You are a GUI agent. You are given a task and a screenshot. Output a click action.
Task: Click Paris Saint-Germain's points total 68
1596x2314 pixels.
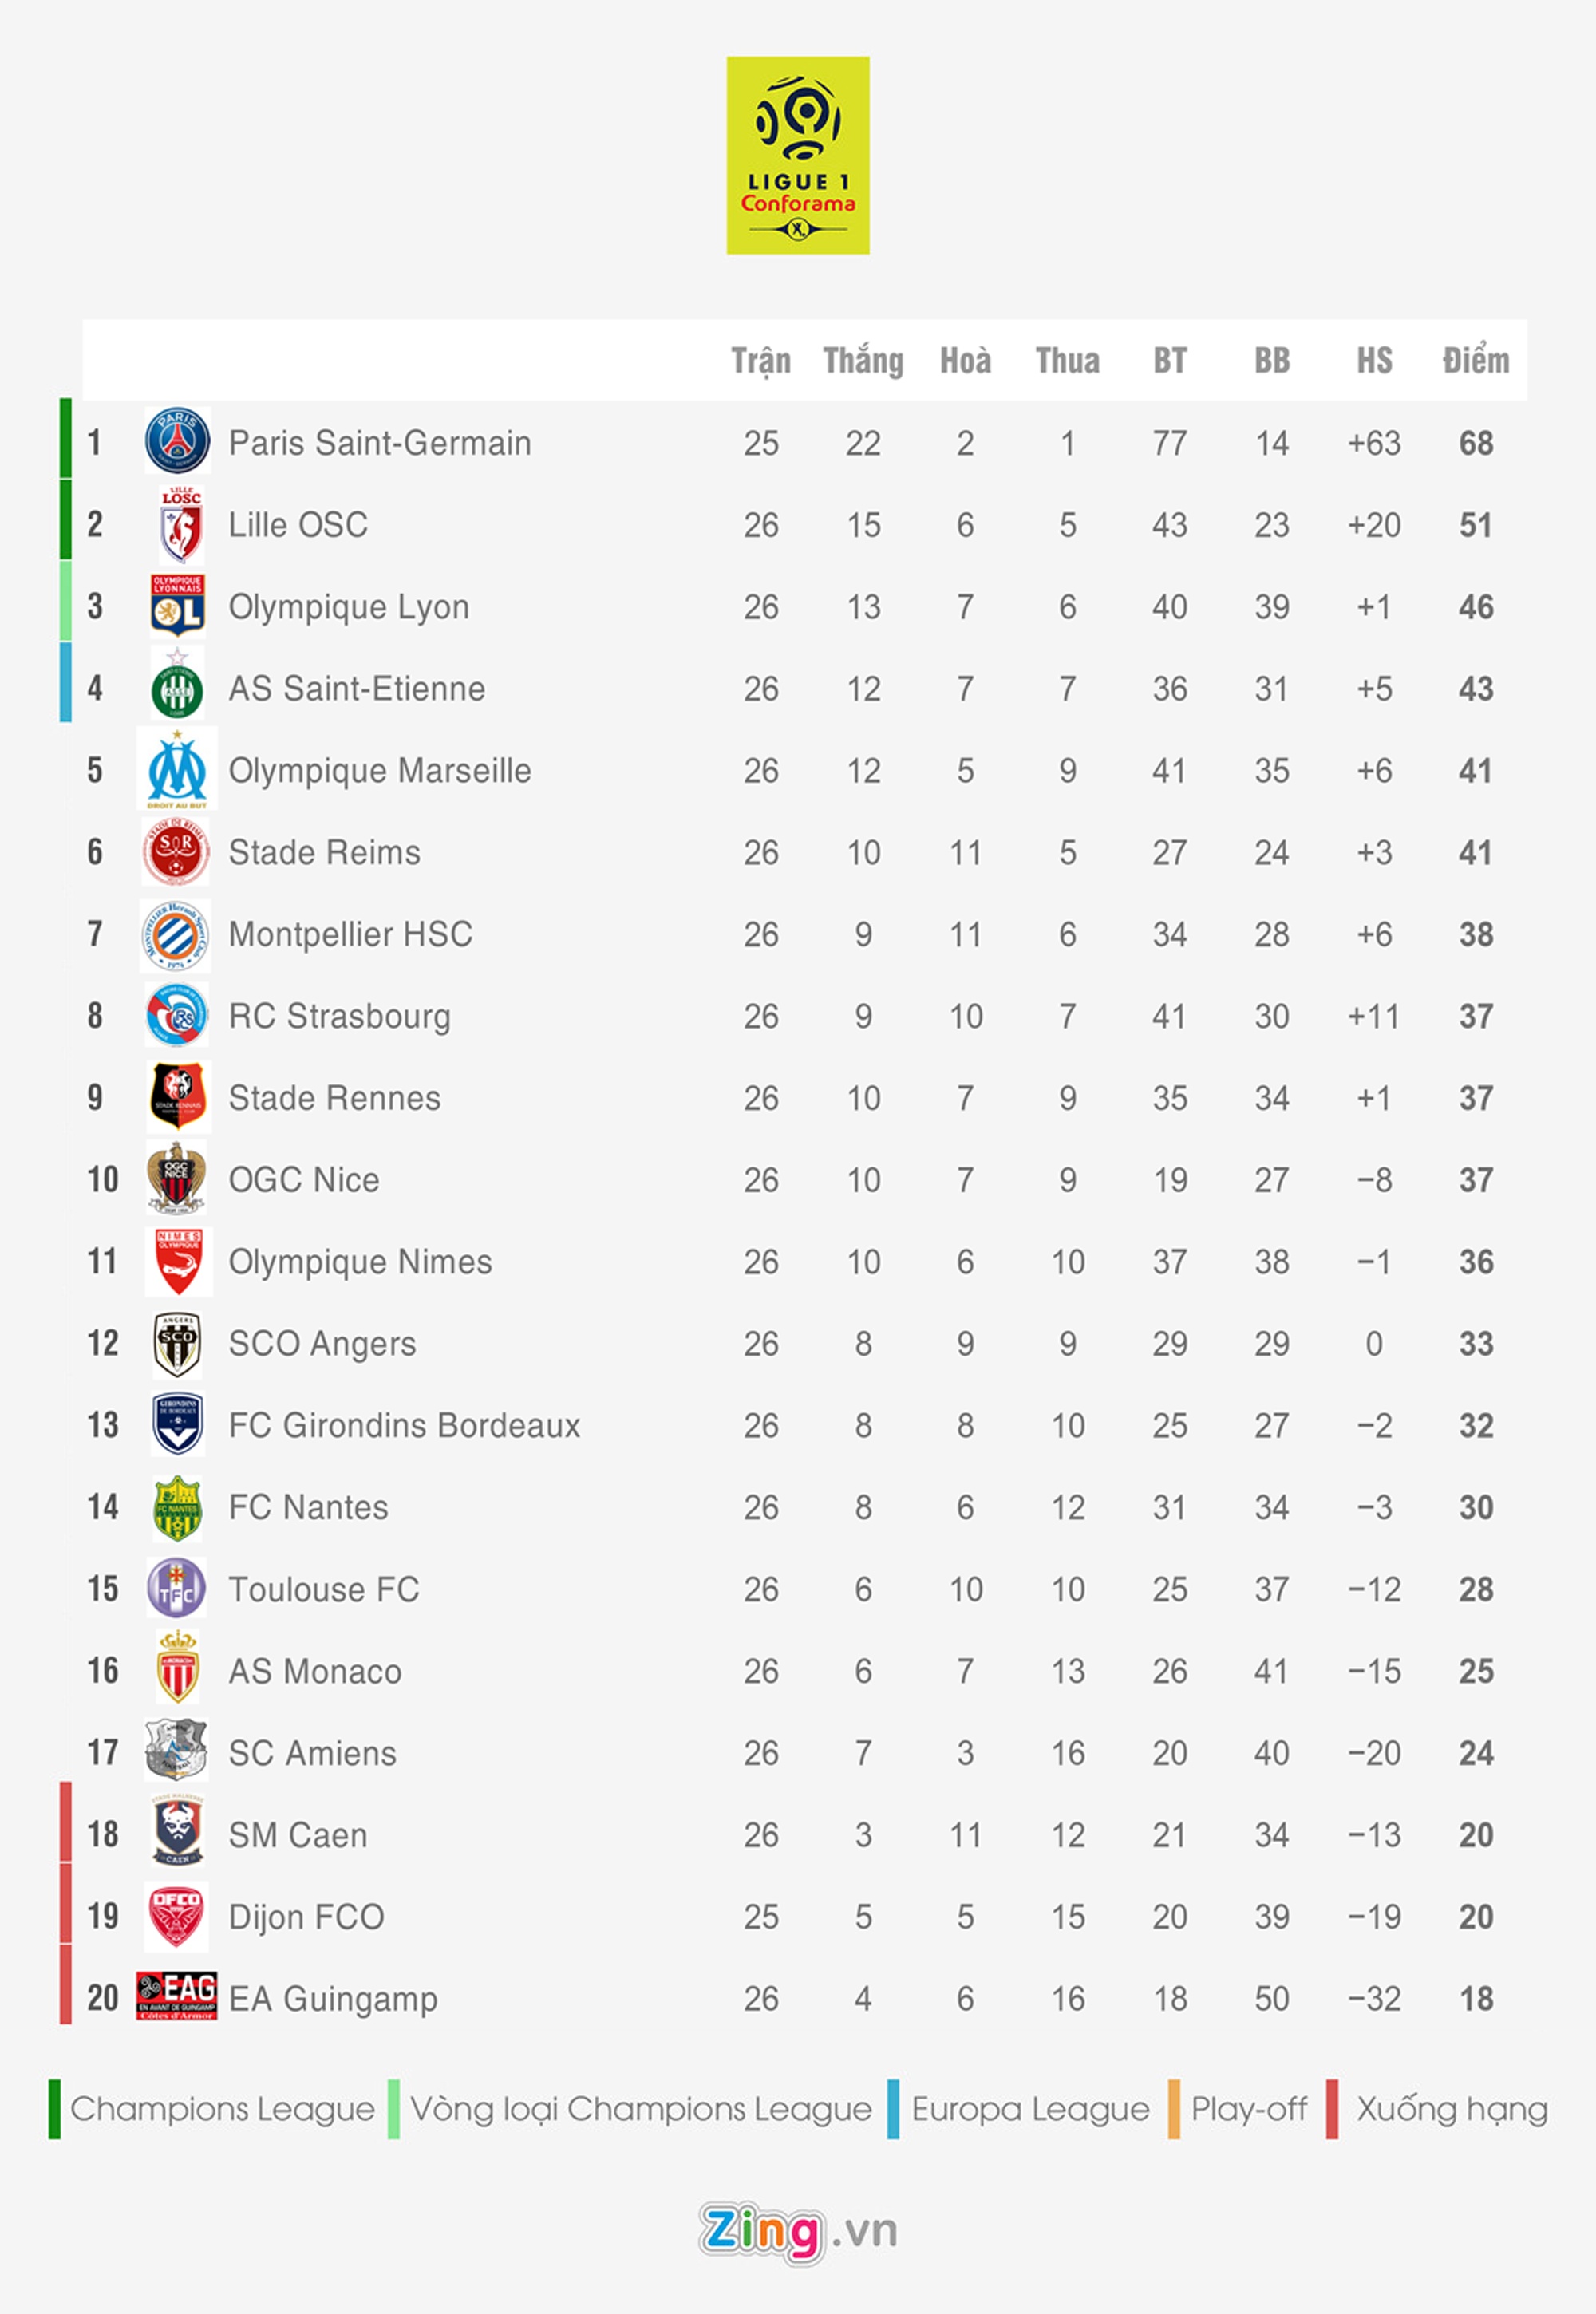[x=1475, y=443]
